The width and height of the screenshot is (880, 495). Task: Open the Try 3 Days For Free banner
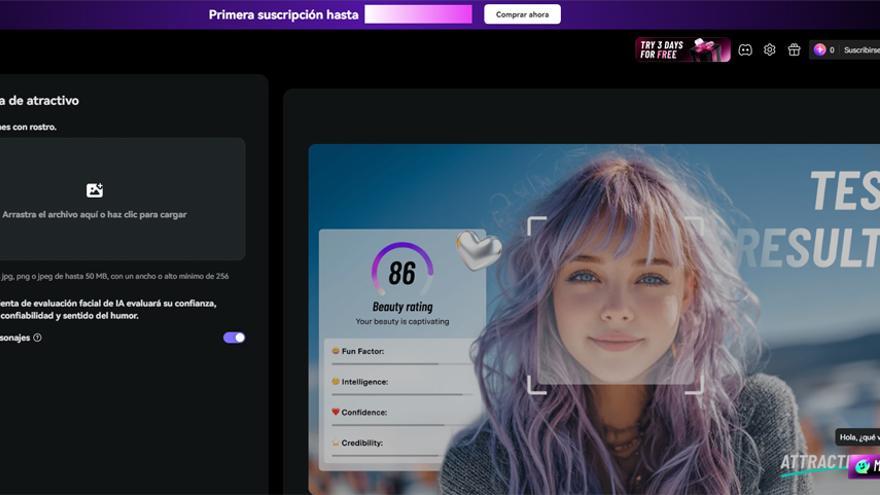(682, 50)
